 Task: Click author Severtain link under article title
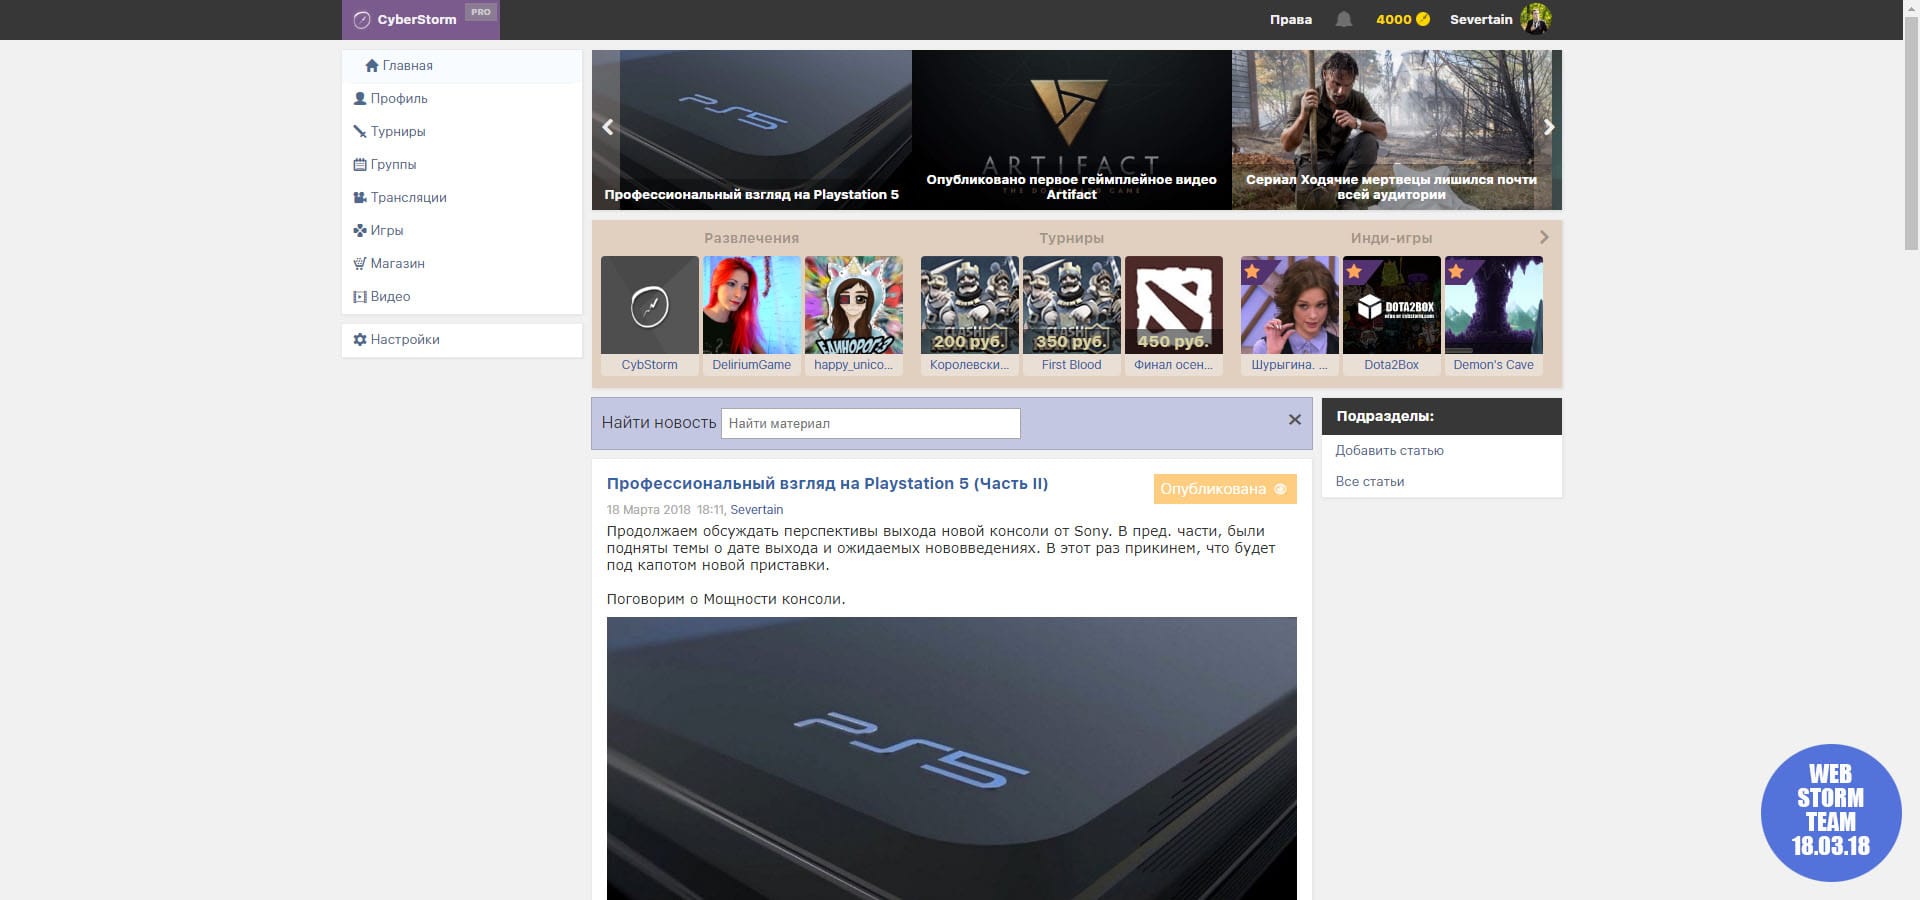pos(756,510)
